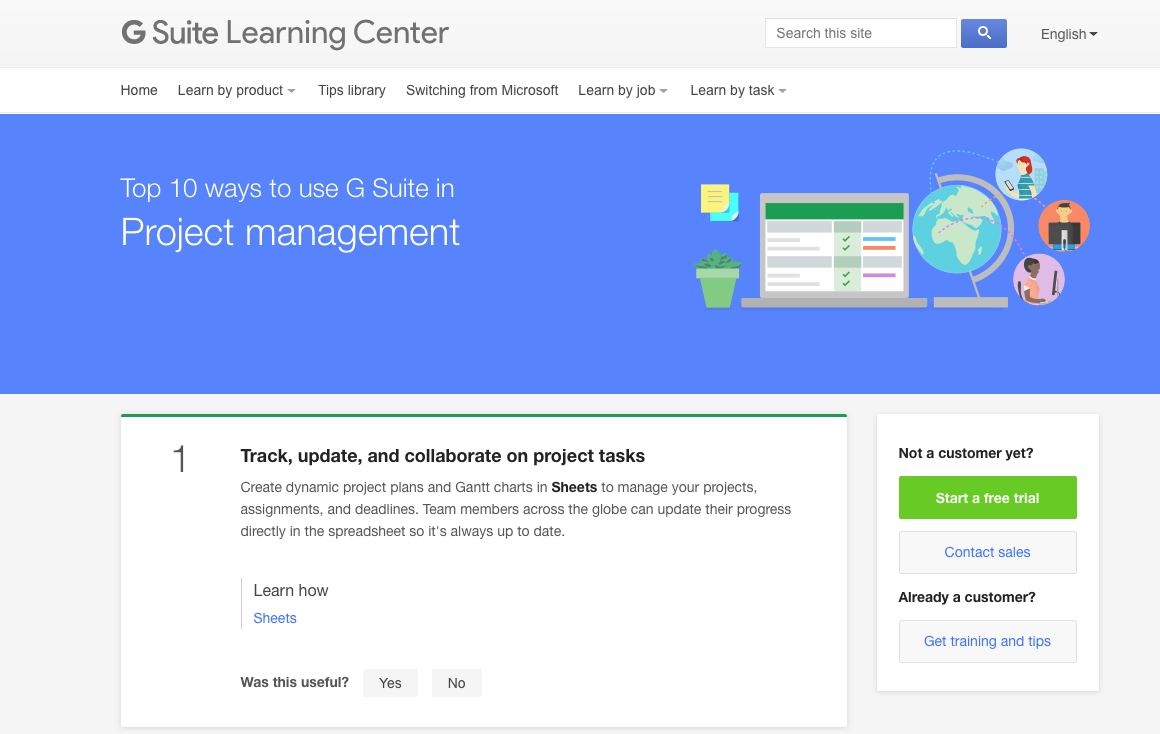Click the bold Sheets word in description

(574, 488)
